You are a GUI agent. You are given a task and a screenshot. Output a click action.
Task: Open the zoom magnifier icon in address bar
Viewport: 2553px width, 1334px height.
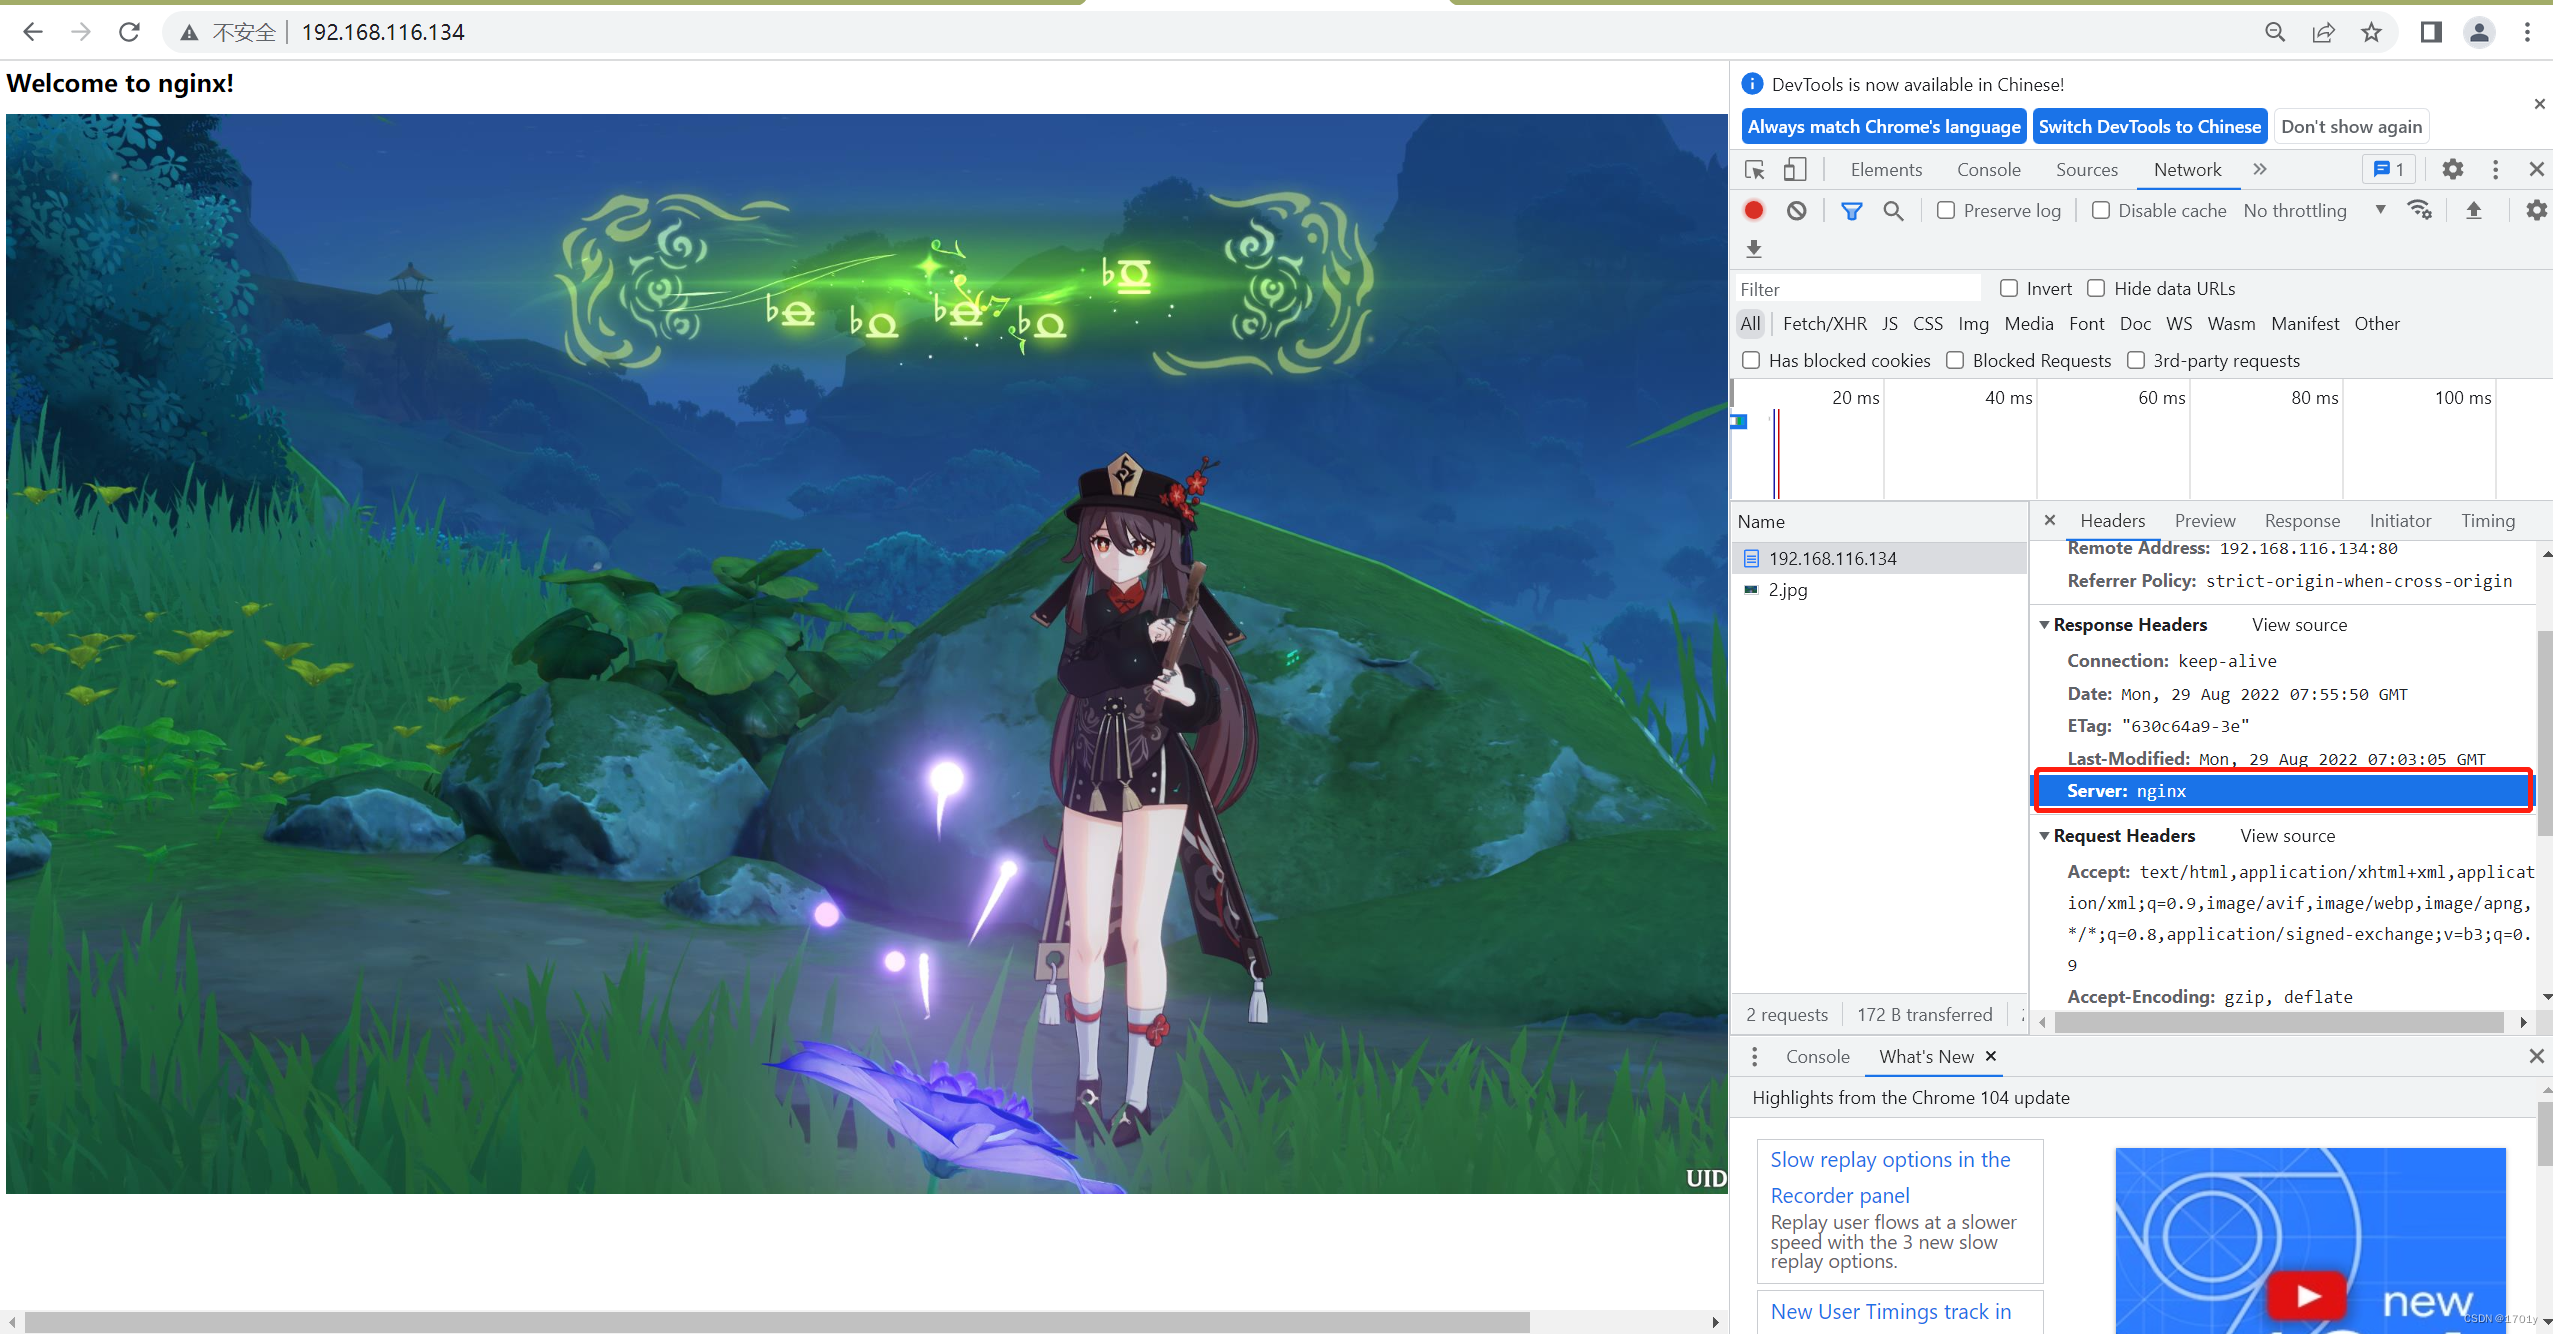[x=2275, y=32]
